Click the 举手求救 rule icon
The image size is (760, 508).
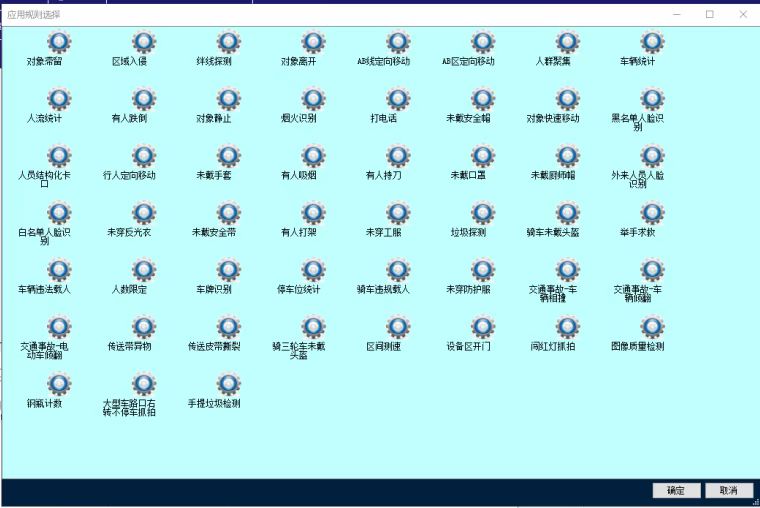(652, 213)
